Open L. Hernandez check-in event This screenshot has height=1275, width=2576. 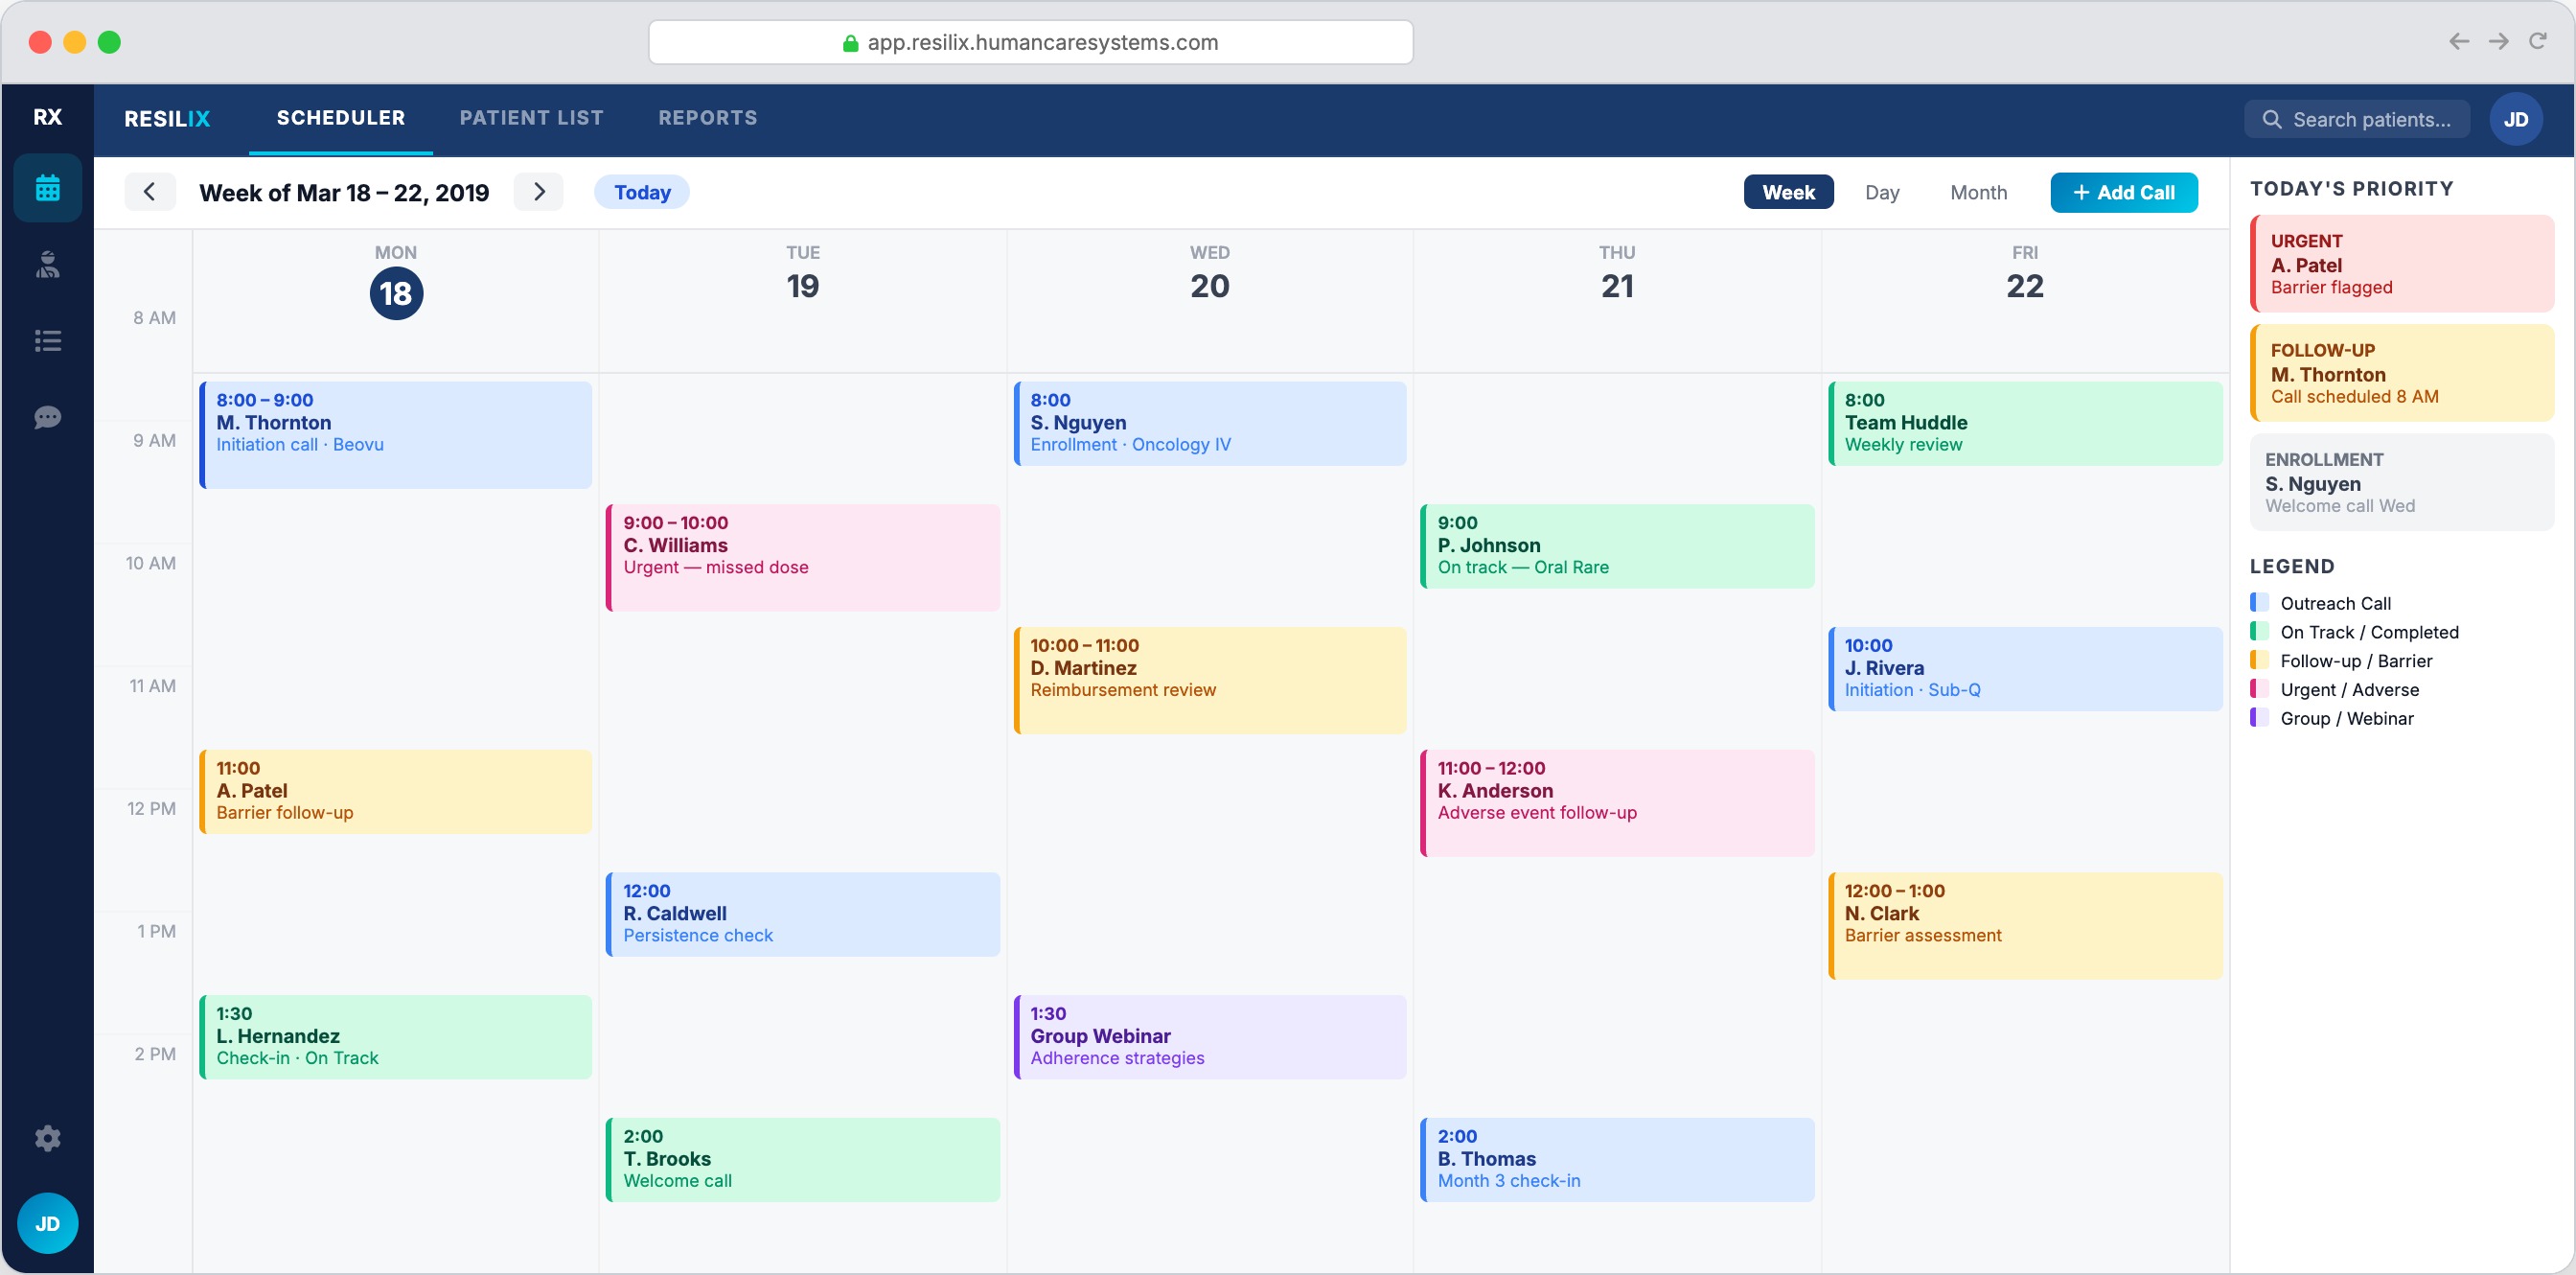(396, 1037)
